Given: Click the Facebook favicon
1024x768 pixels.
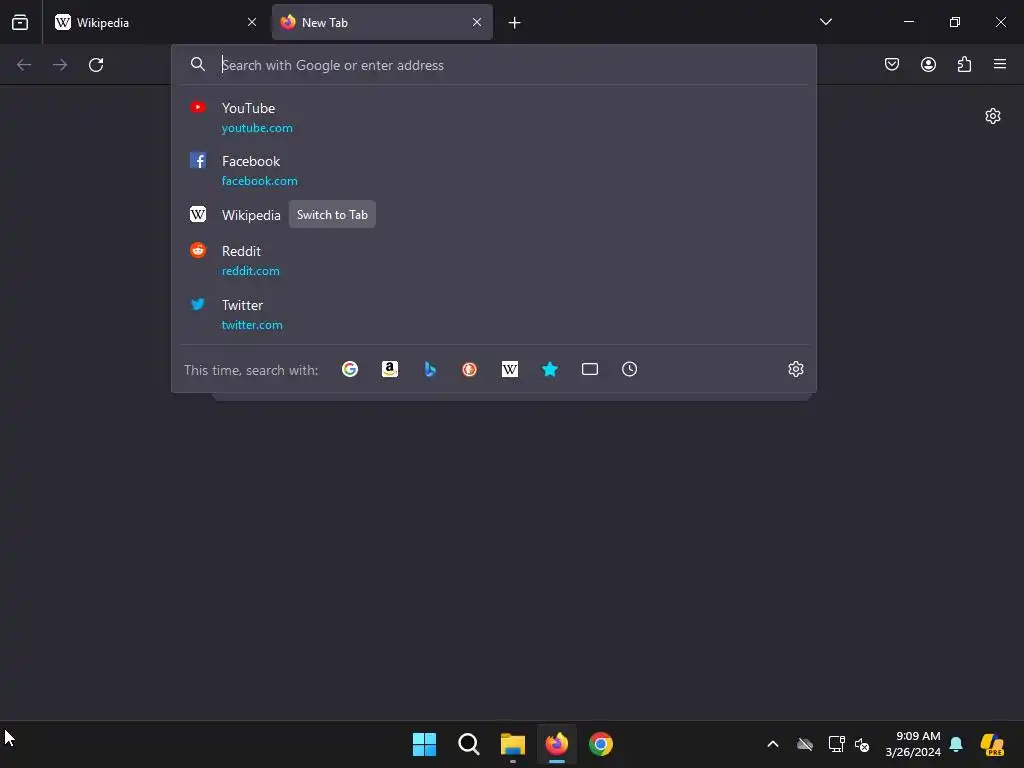Looking at the screenshot, I should pos(198,160).
